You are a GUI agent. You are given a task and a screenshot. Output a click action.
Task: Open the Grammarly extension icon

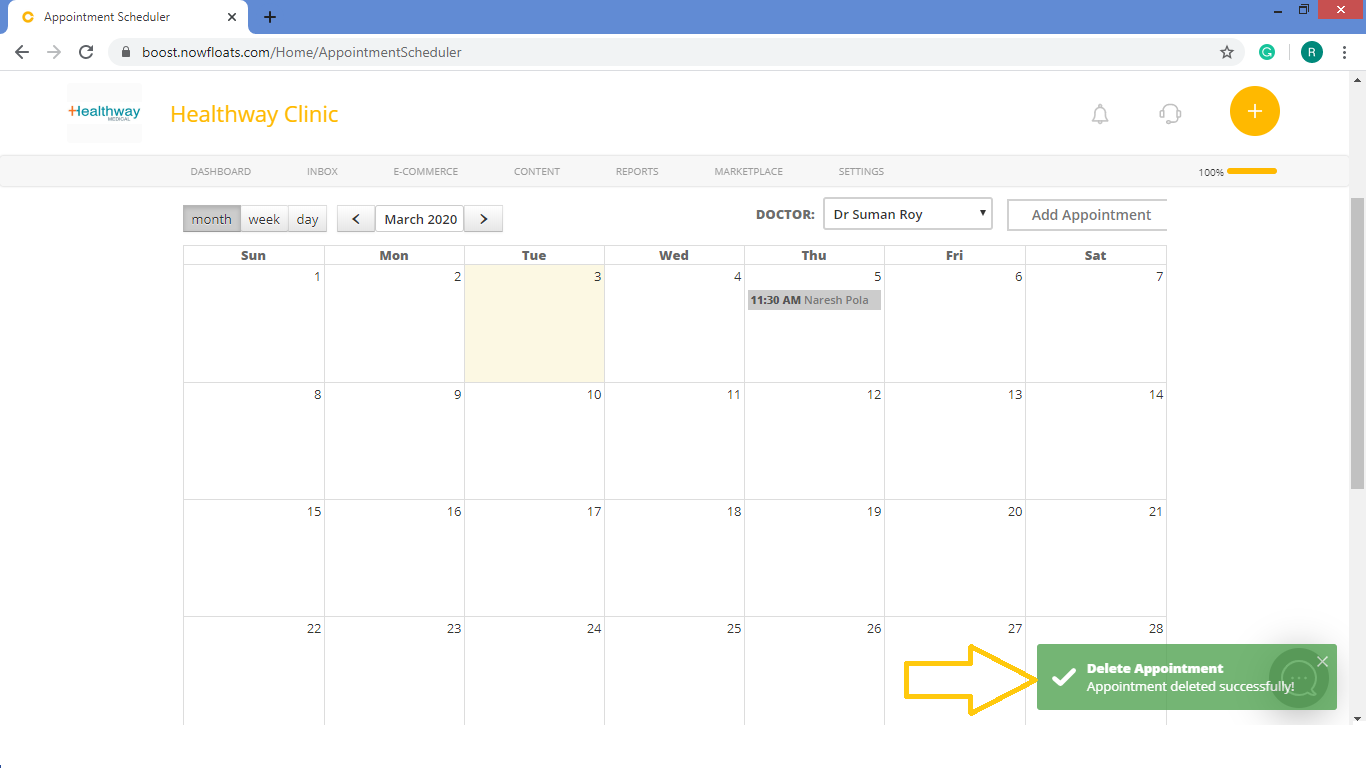pos(1267,52)
